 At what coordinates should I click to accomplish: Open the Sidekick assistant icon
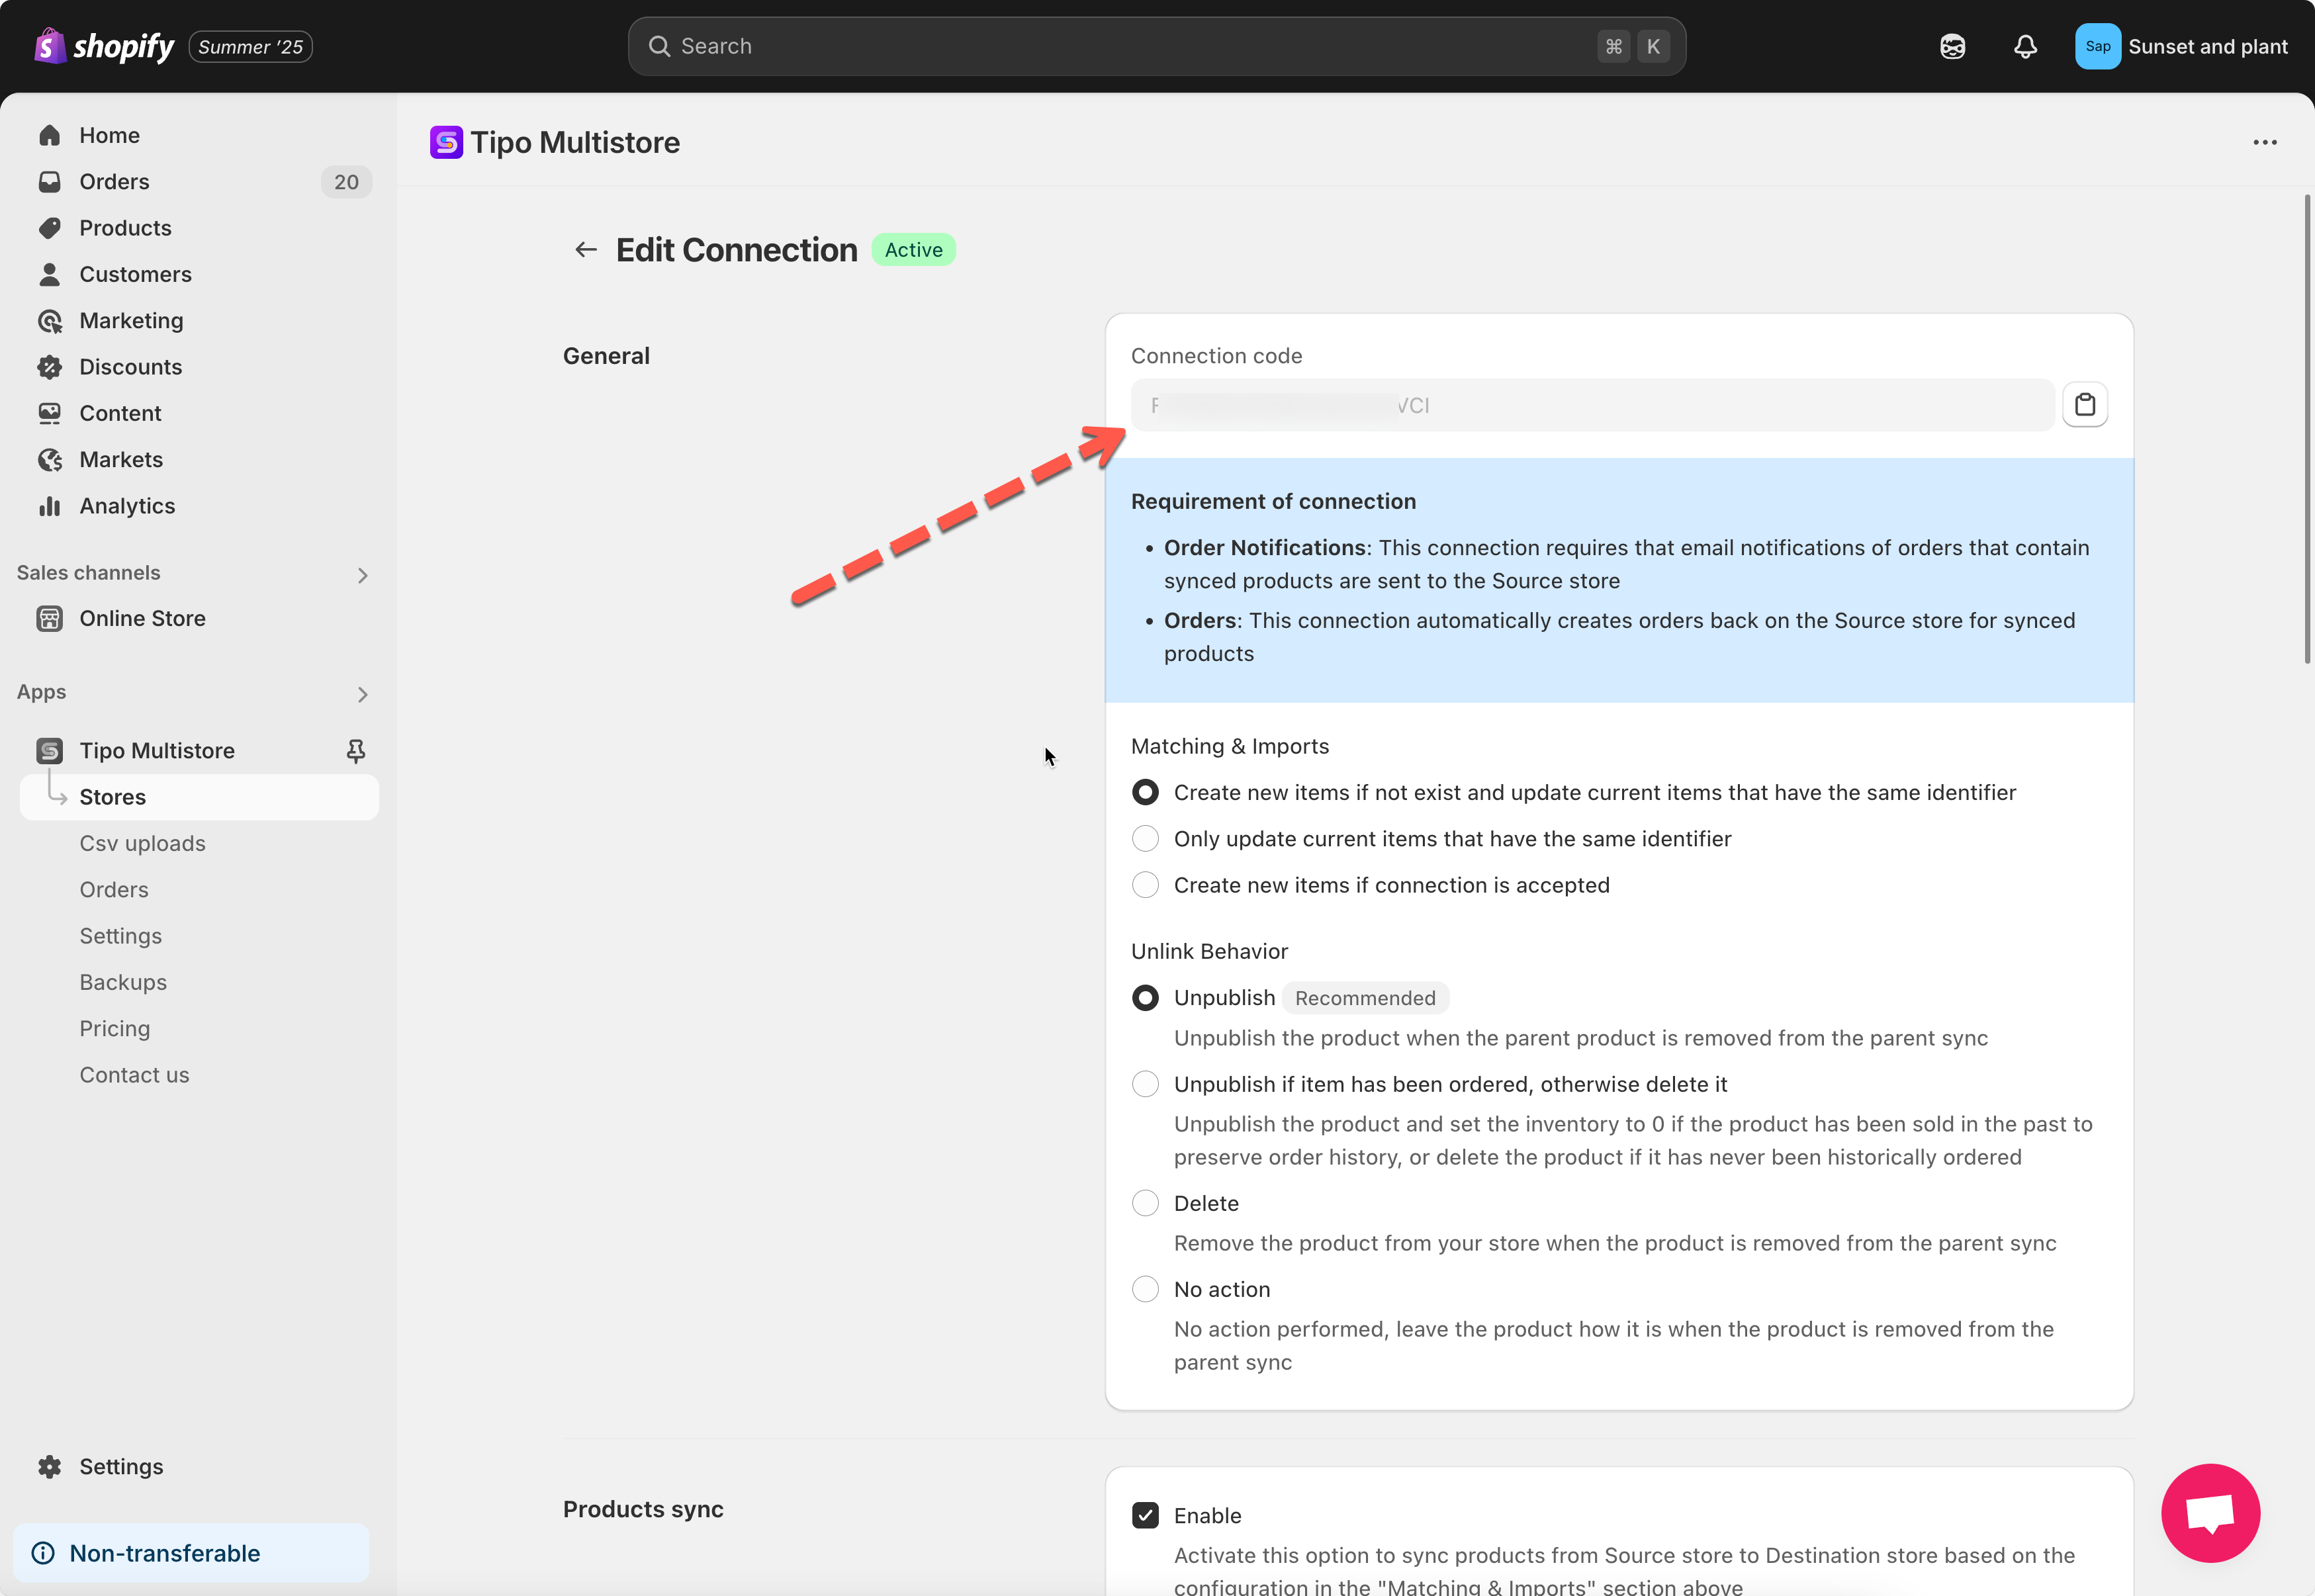point(1952,46)
